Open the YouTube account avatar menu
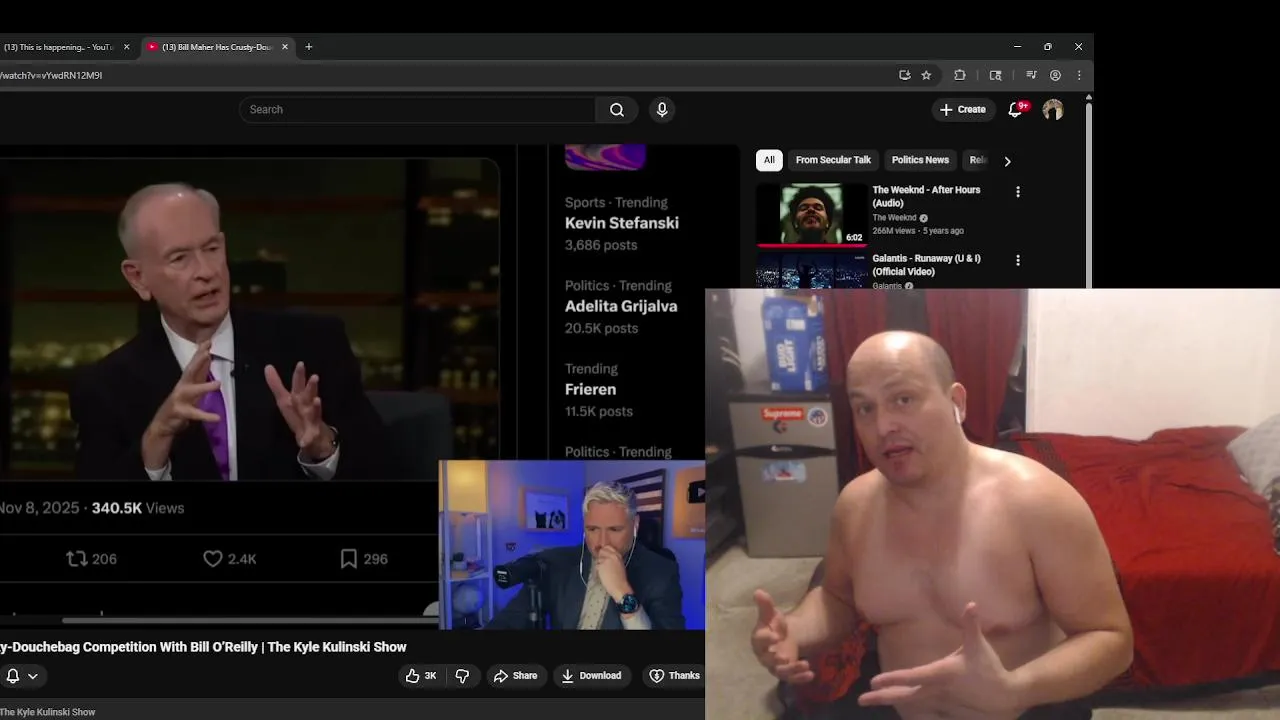Image resolution: width=1280 pixels, height=720 pixels. pos(1053,110)
